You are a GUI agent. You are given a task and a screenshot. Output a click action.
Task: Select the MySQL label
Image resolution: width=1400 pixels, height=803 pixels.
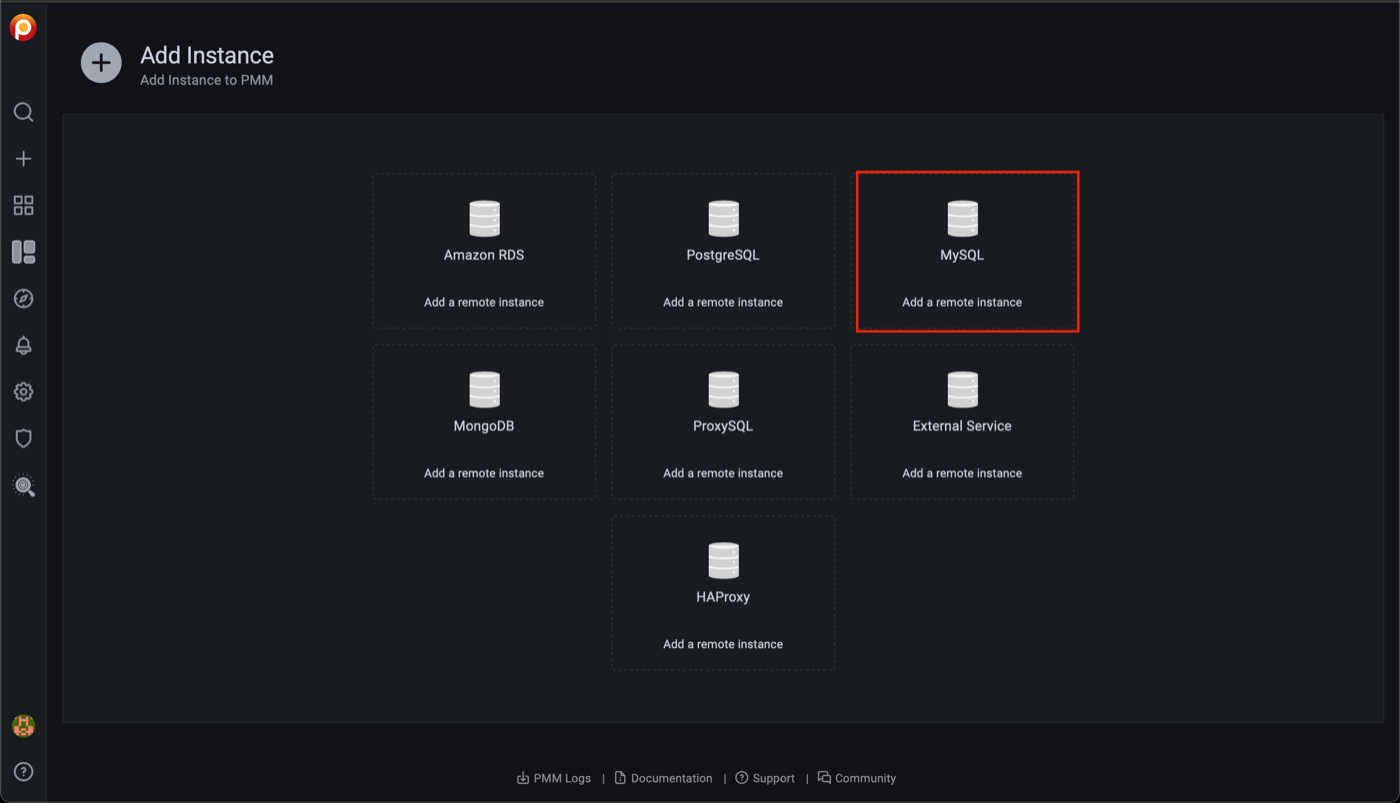click(962, 255)
